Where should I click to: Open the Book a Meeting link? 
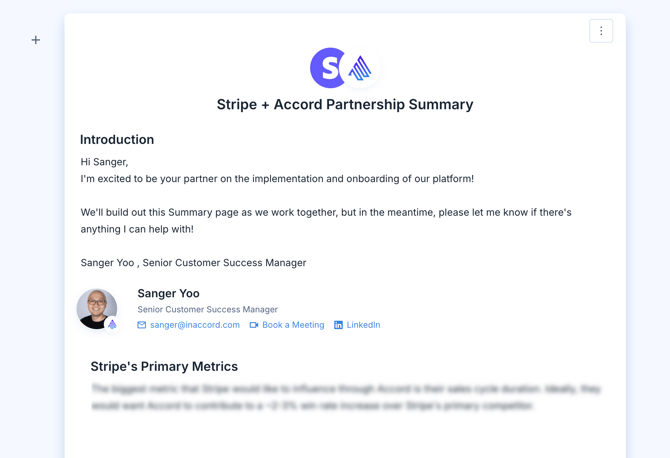(x=293, y=325)
